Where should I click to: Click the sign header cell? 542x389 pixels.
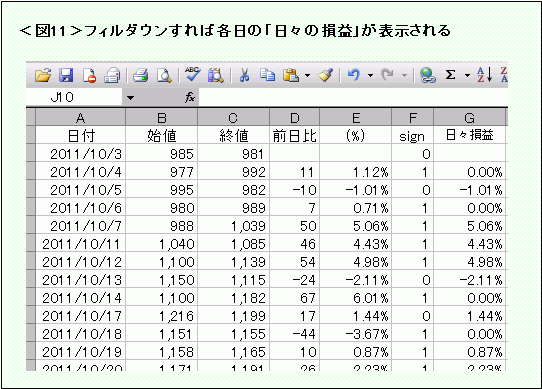[412, 136]
